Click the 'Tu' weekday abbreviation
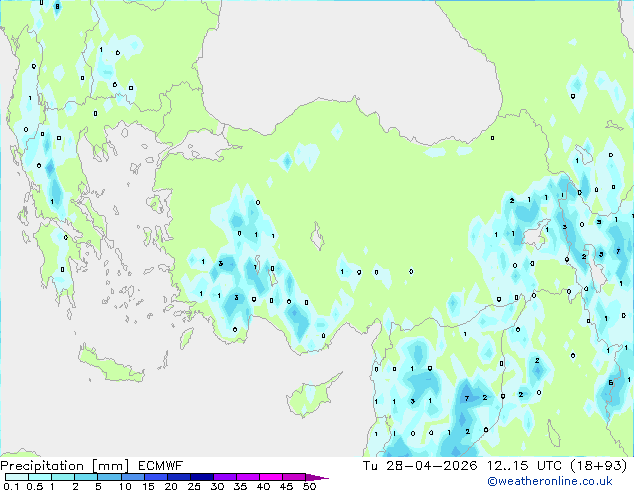The image size is (634, 490). tap(370, 466)
